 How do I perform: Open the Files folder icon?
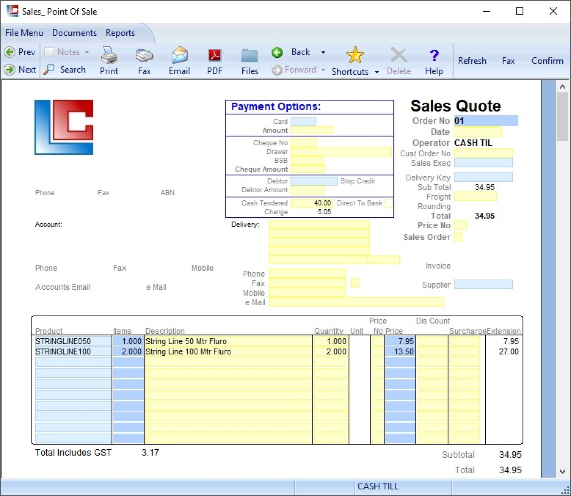tap(249, 56)
